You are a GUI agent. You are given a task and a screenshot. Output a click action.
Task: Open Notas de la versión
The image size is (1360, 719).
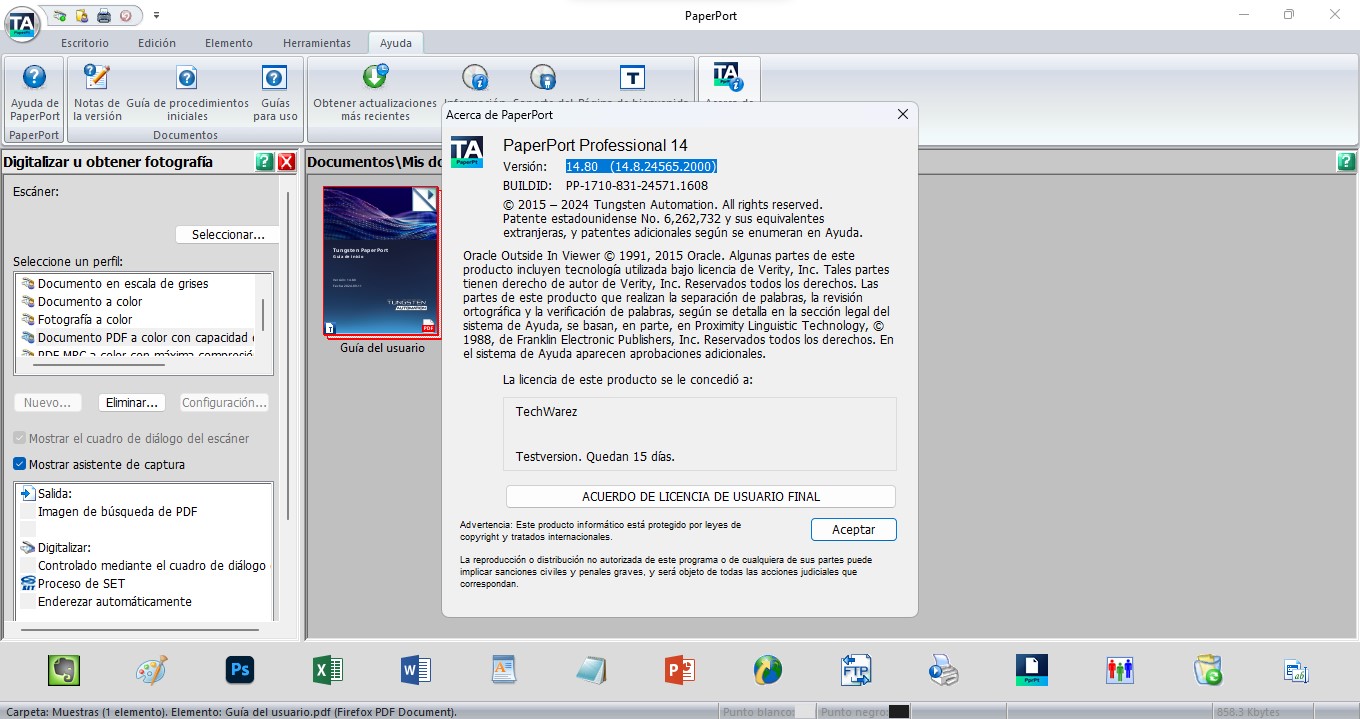[96, 97]
